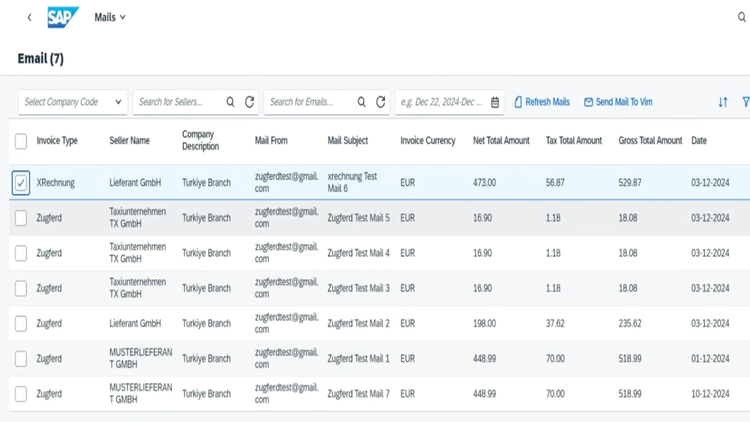Open the date range calendar picker

coord(495,102)
